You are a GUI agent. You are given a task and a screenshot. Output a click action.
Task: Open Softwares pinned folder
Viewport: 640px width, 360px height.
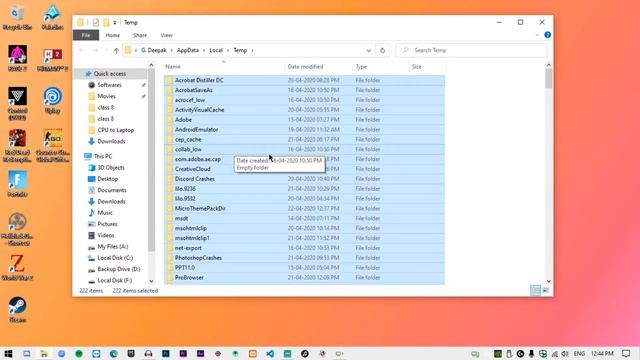point(109,85)
